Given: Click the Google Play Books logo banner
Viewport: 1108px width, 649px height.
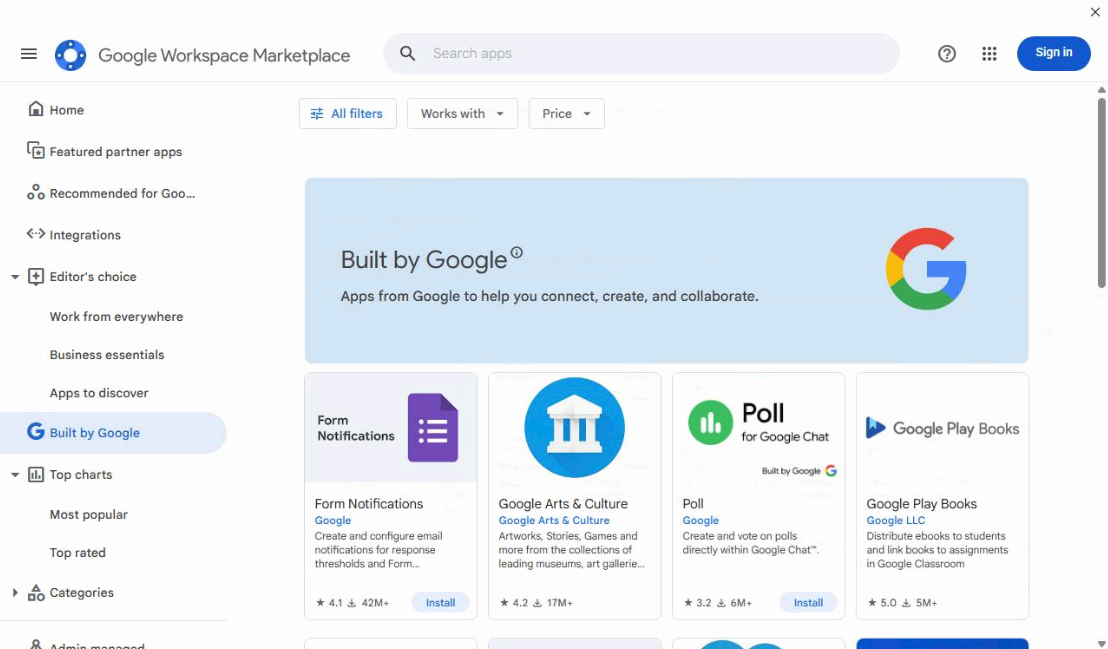Looking at the screenshot, I should click(942, 428).
